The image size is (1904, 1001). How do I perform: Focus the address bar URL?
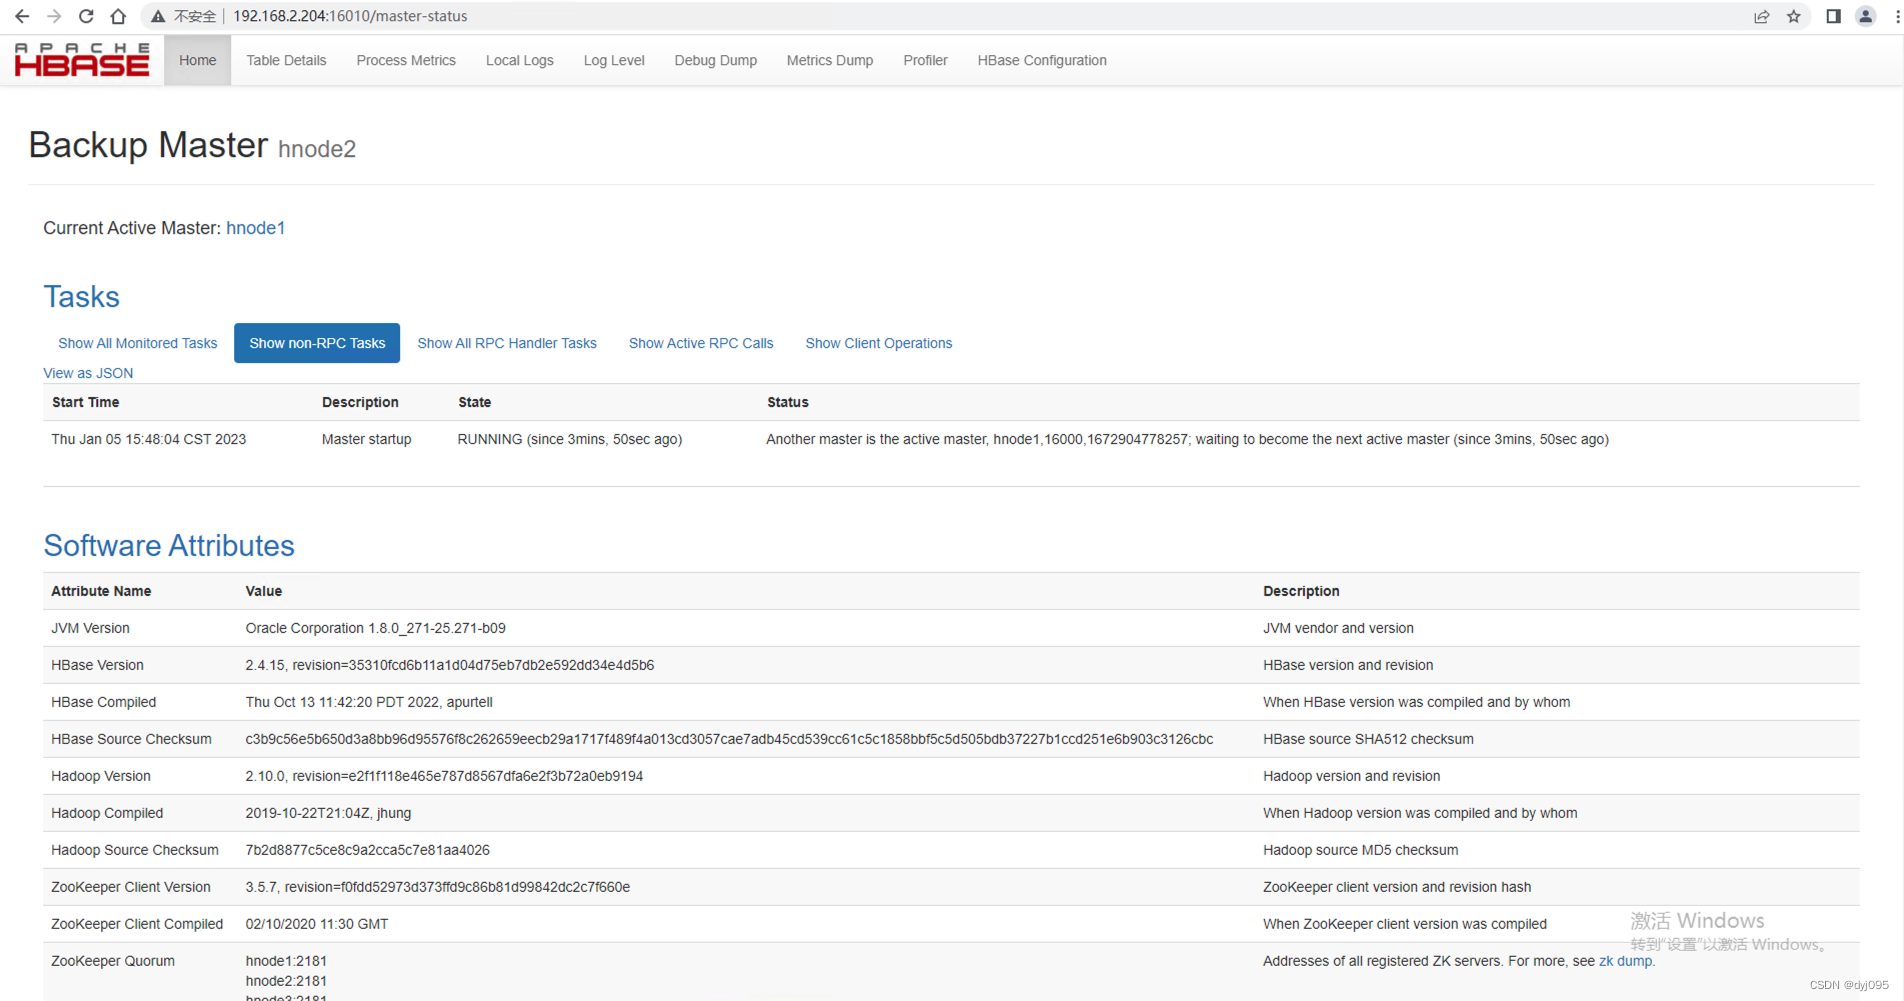(x=350, y=16)
